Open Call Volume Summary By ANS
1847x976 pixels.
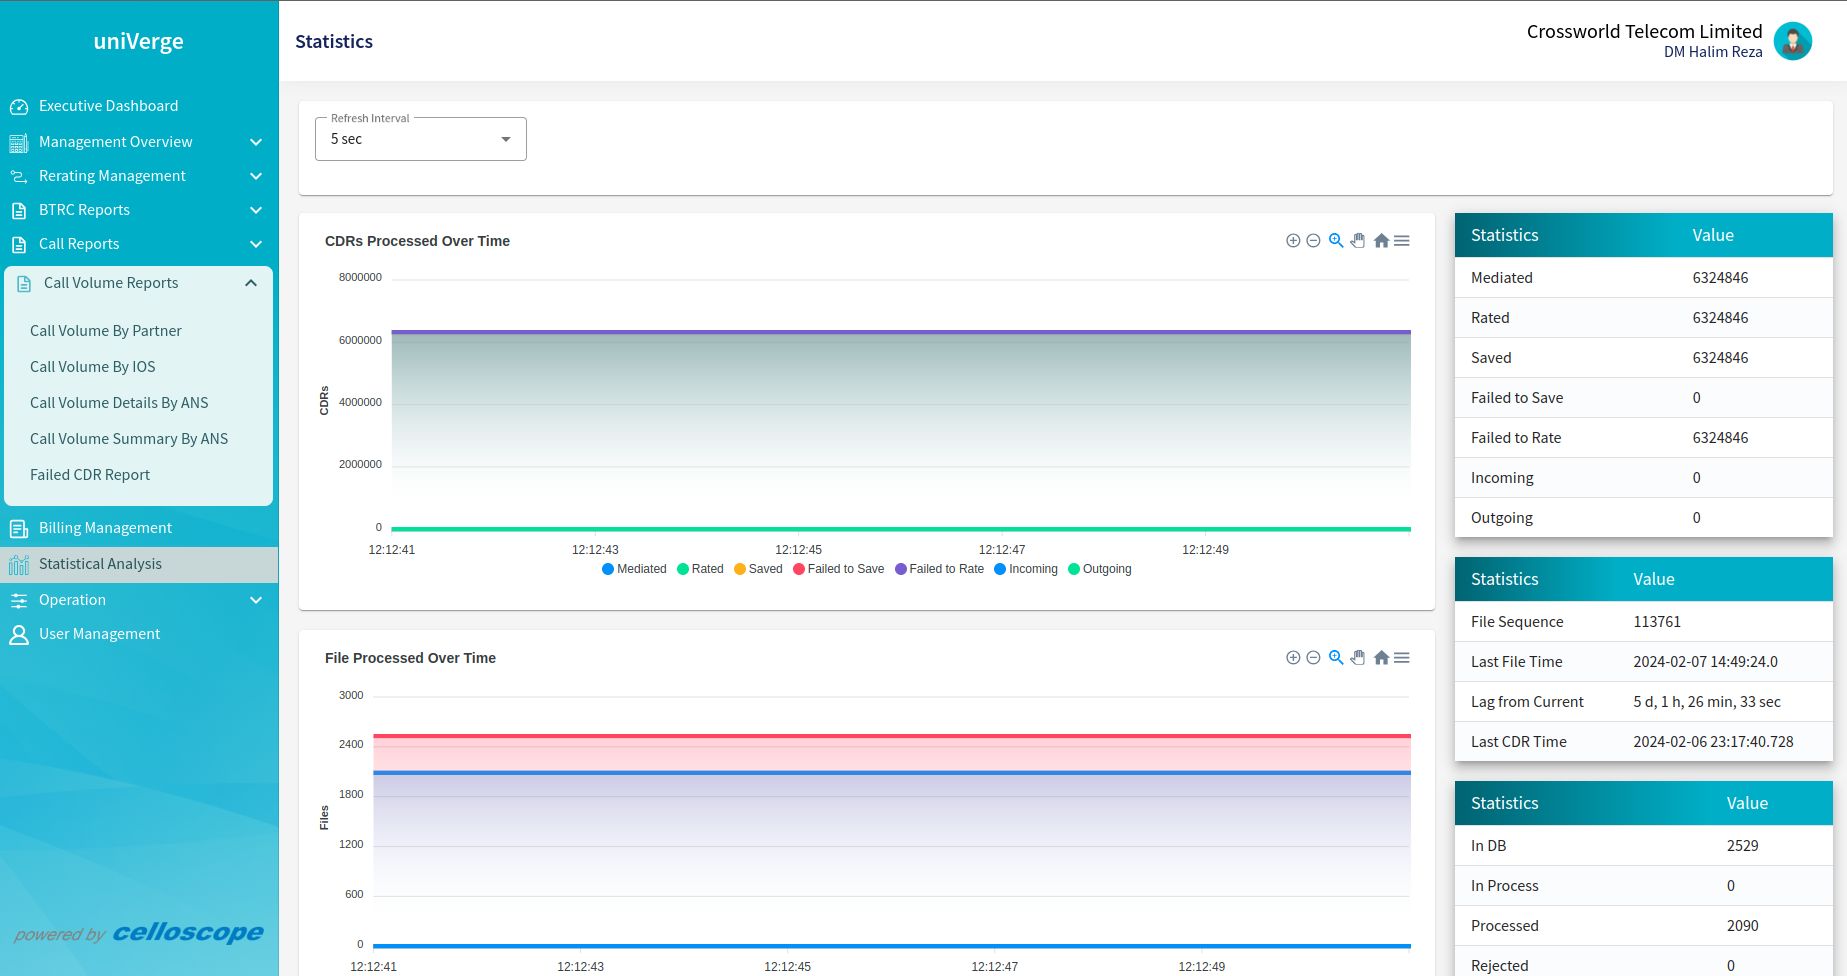pos(129,439)
